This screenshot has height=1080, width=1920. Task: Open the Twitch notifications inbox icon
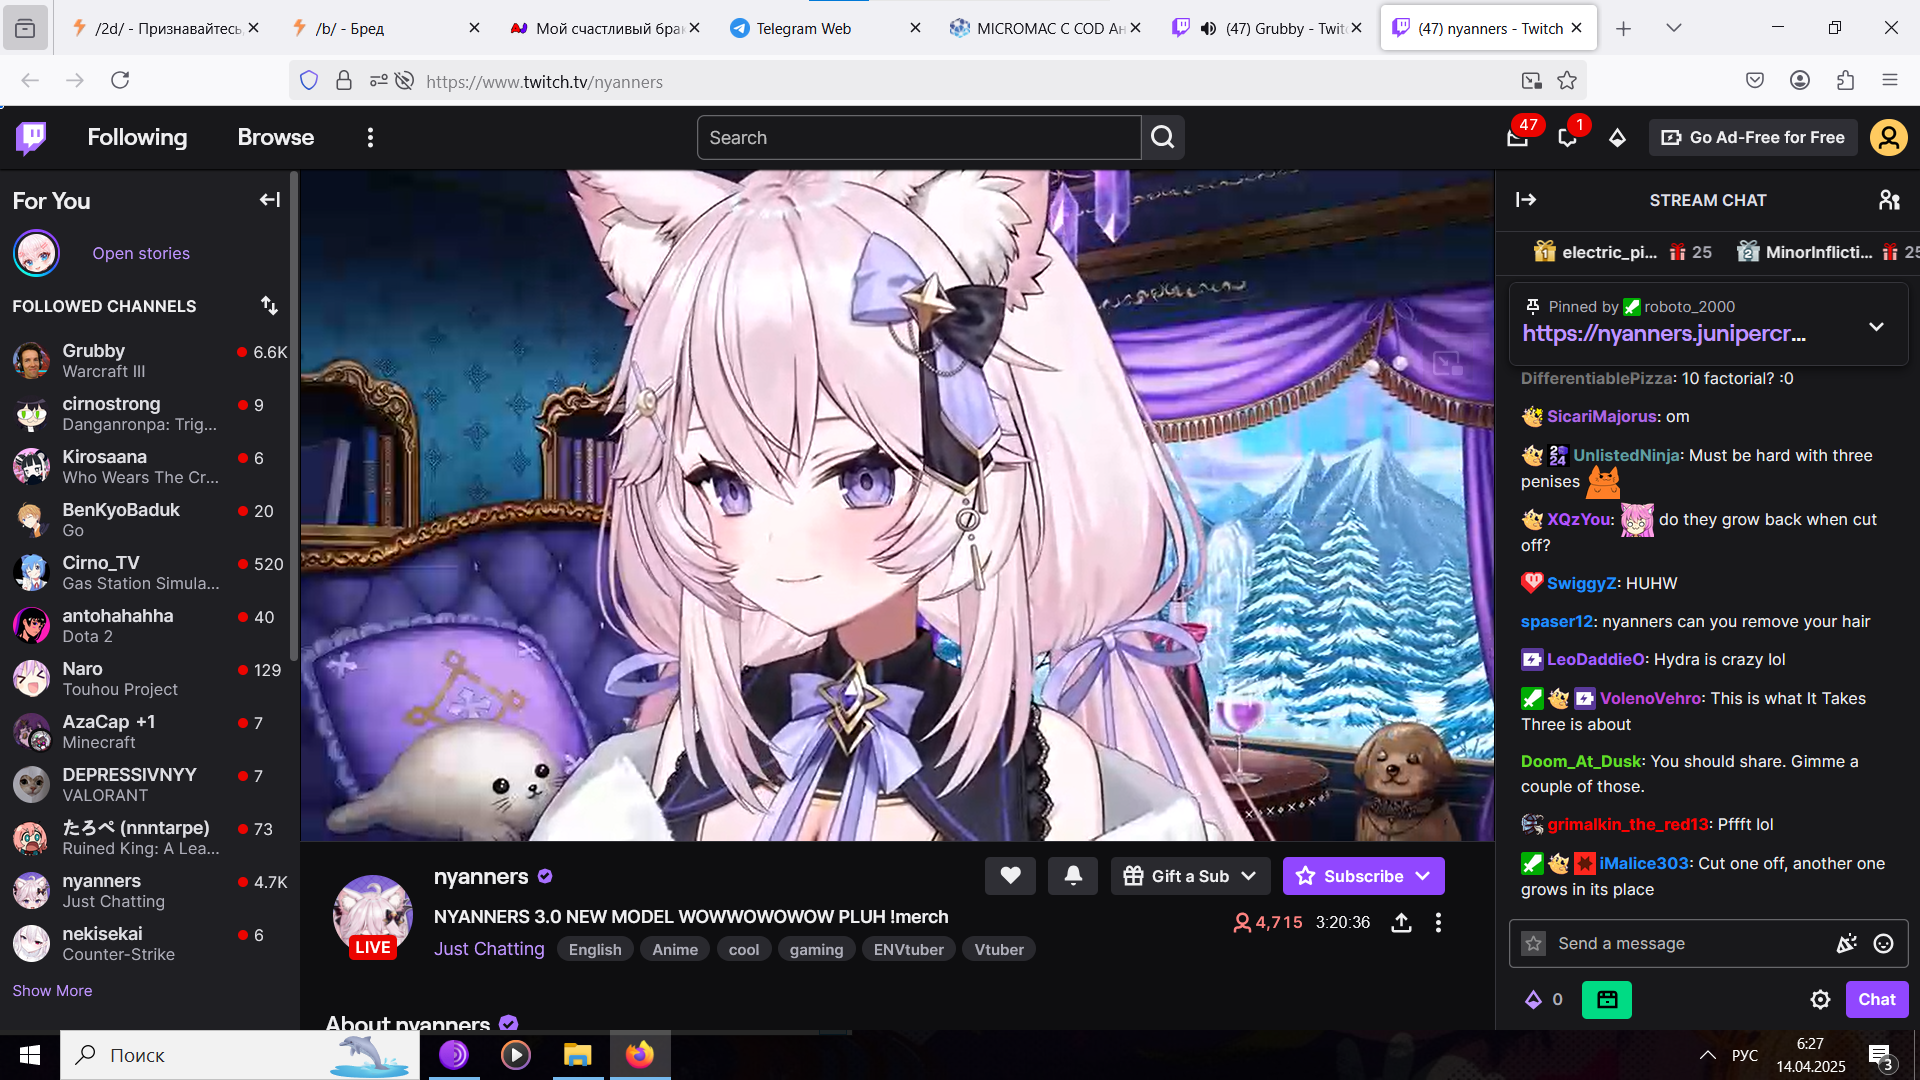click(1517, 138)
